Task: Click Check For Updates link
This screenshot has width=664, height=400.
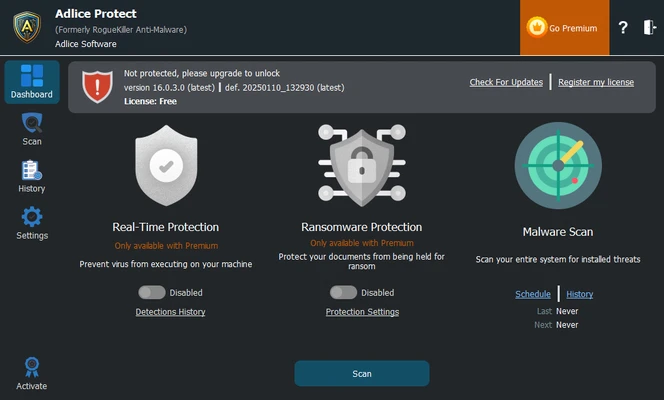Action: pyautogui.click(x=506, y=82)
